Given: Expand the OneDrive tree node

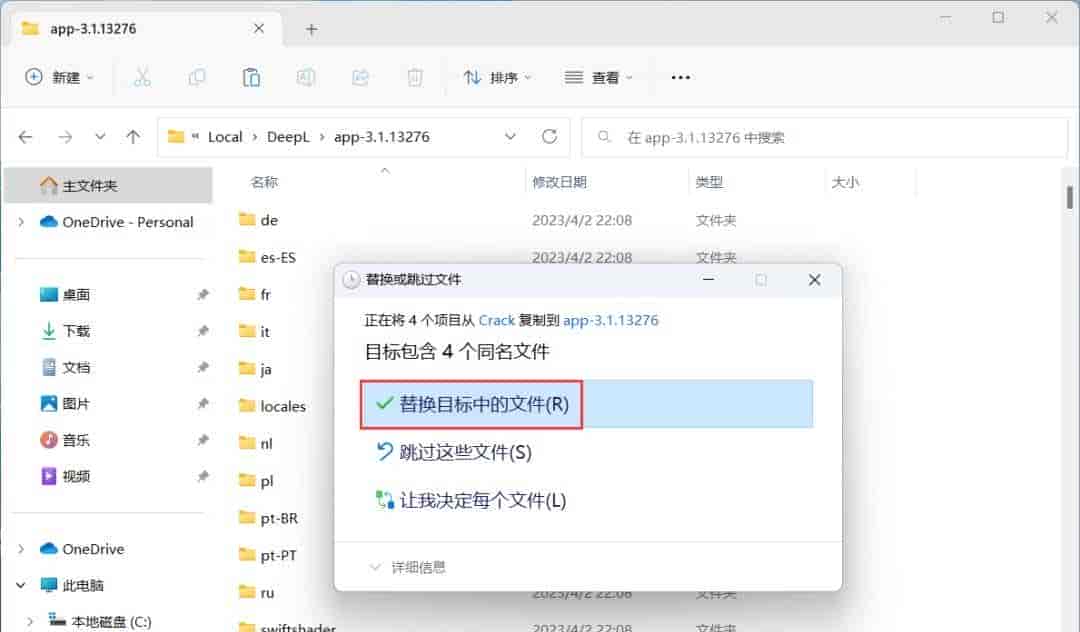Looking at the screenshot, I should (x=21, y=549).
